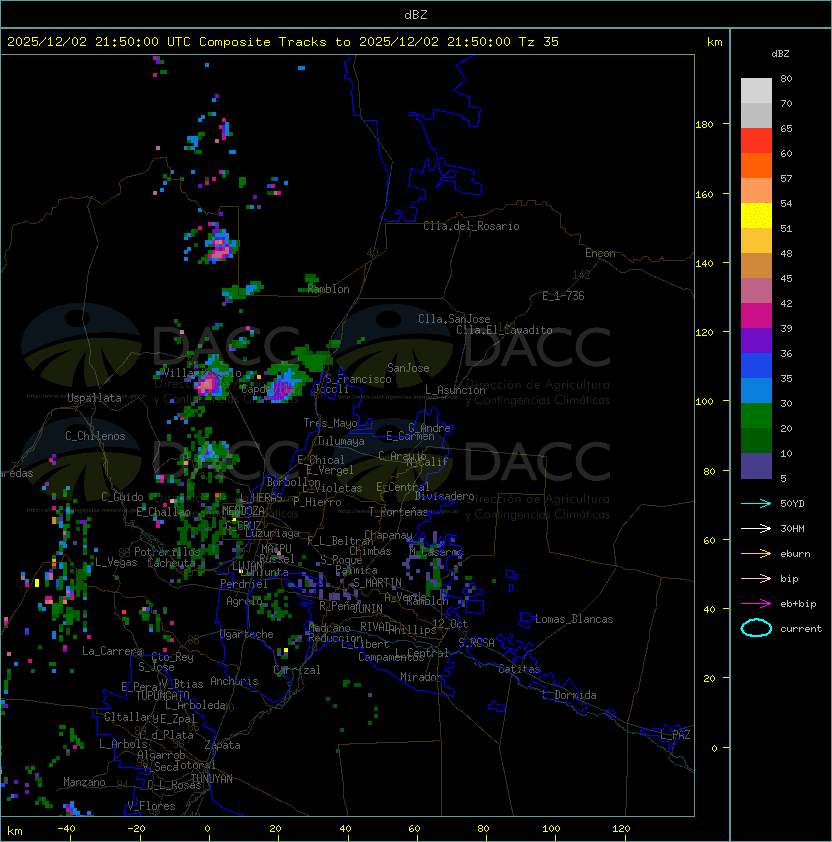Viewport: 832px width, 842px height.
Task: Click the 'current' legend label
Action: click(801, 629)
